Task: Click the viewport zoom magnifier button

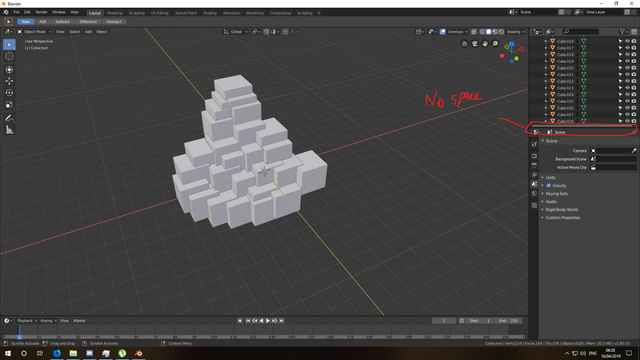Action: (495, 44)
